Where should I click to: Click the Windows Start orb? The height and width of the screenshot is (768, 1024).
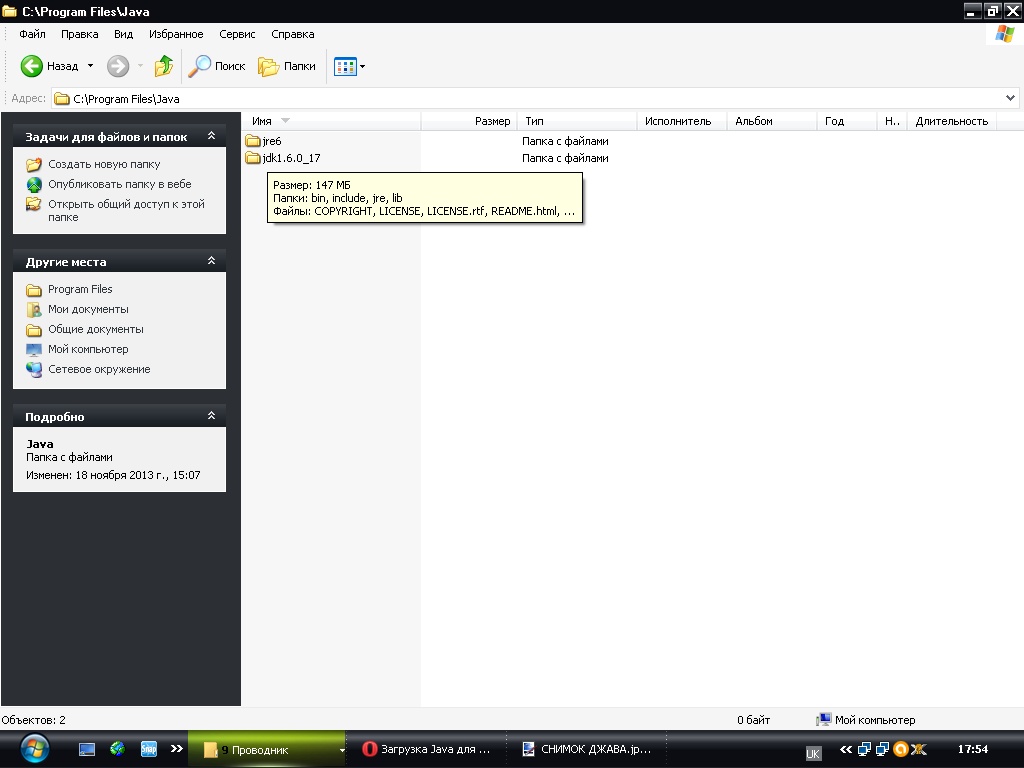[34, 749]
